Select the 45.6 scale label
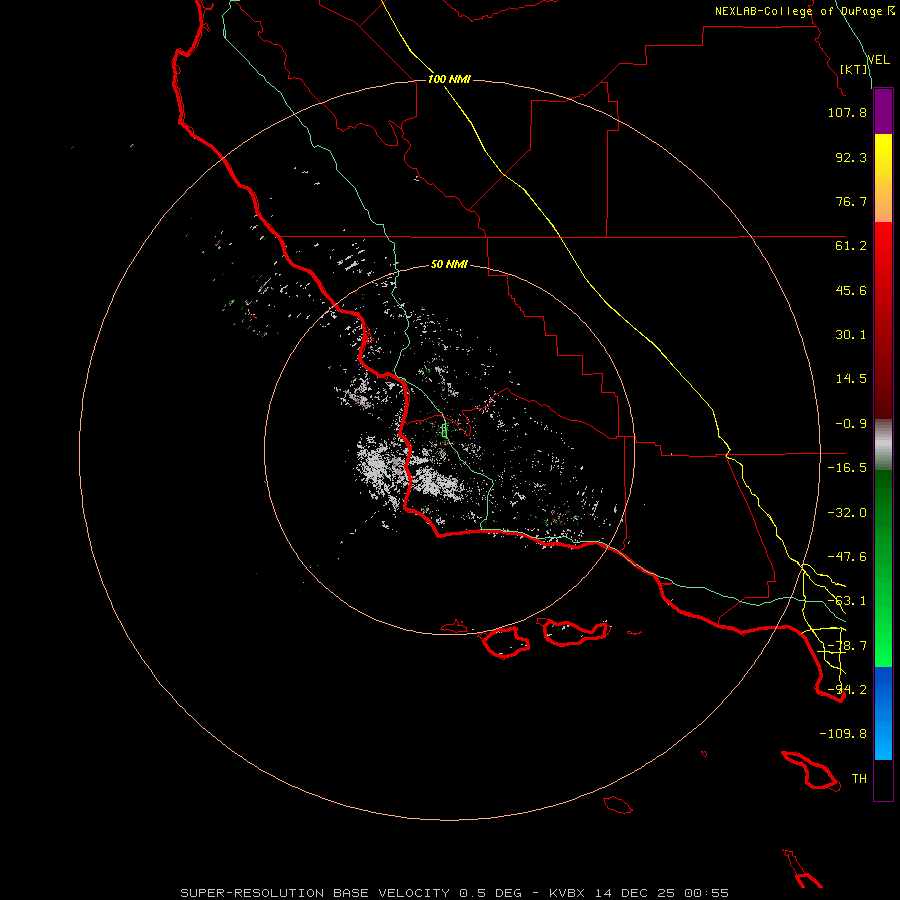 click(851, 290)
